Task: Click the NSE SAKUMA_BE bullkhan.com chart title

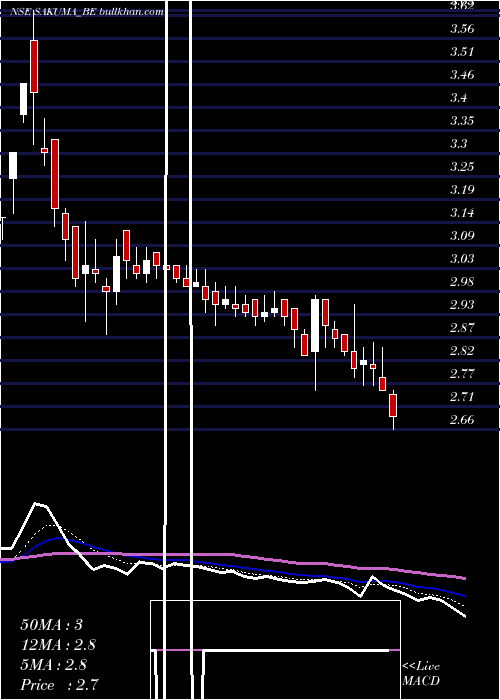Action: [x=87, y=12]
